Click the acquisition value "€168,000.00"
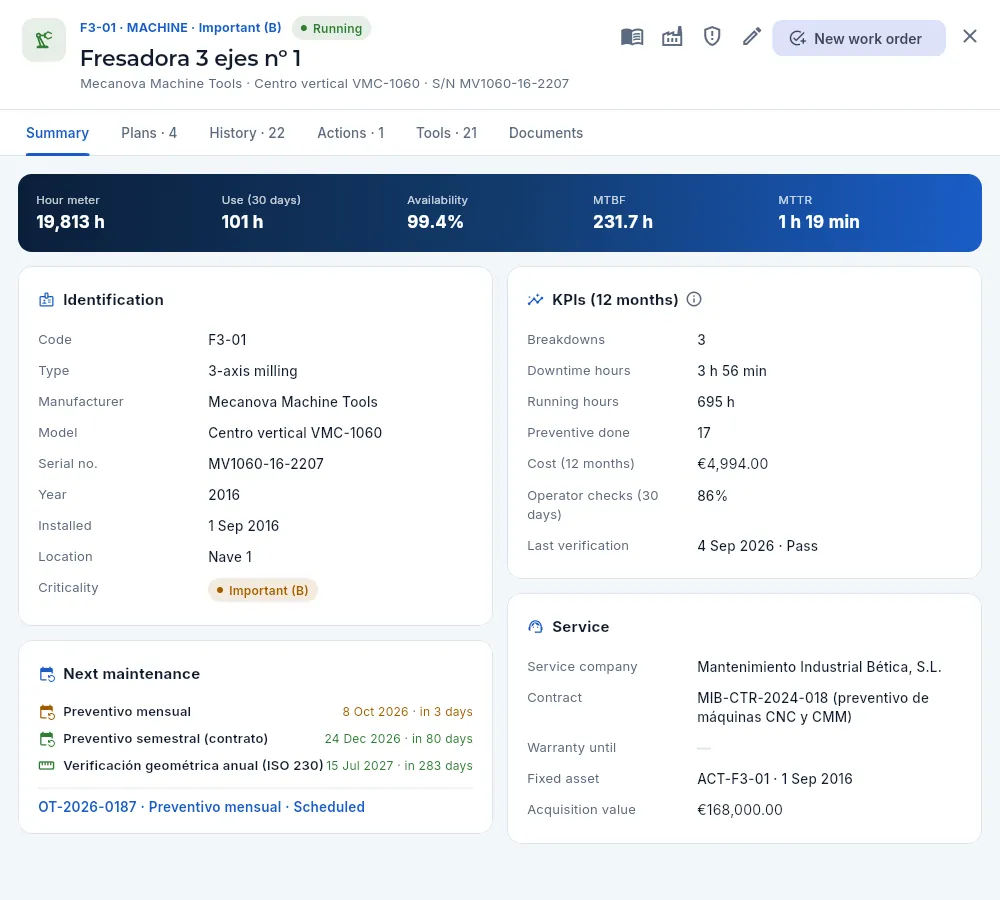Viewport: 1000px width, 900px height. 740,810
